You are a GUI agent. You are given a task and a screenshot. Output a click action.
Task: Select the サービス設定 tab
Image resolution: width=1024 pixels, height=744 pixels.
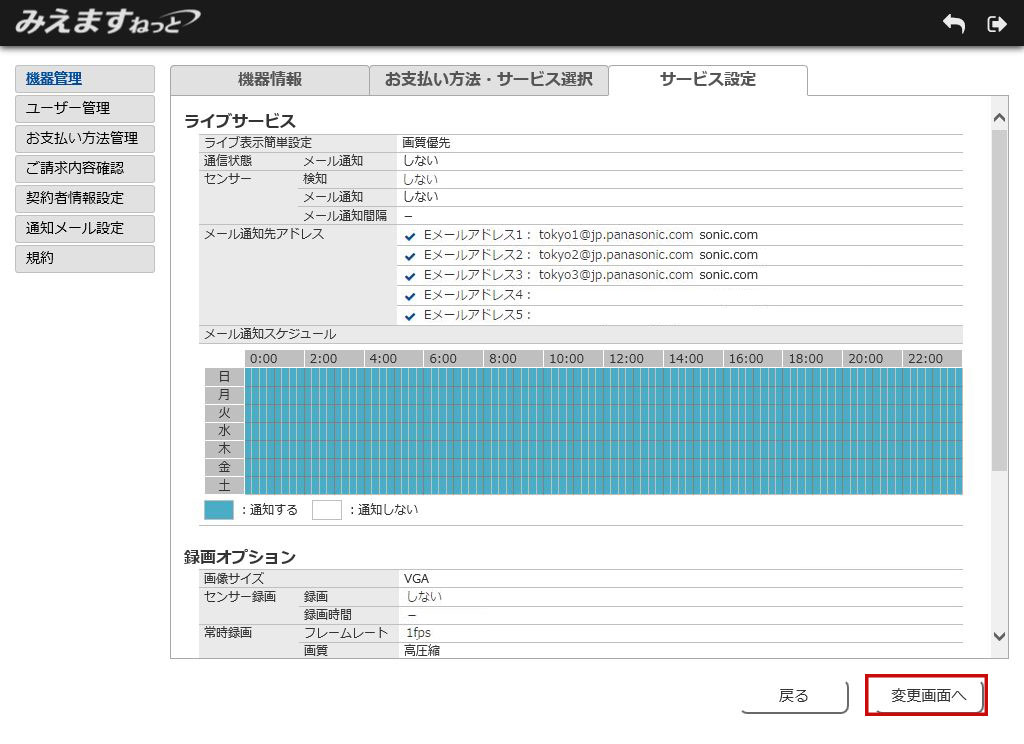coord(707,80)
